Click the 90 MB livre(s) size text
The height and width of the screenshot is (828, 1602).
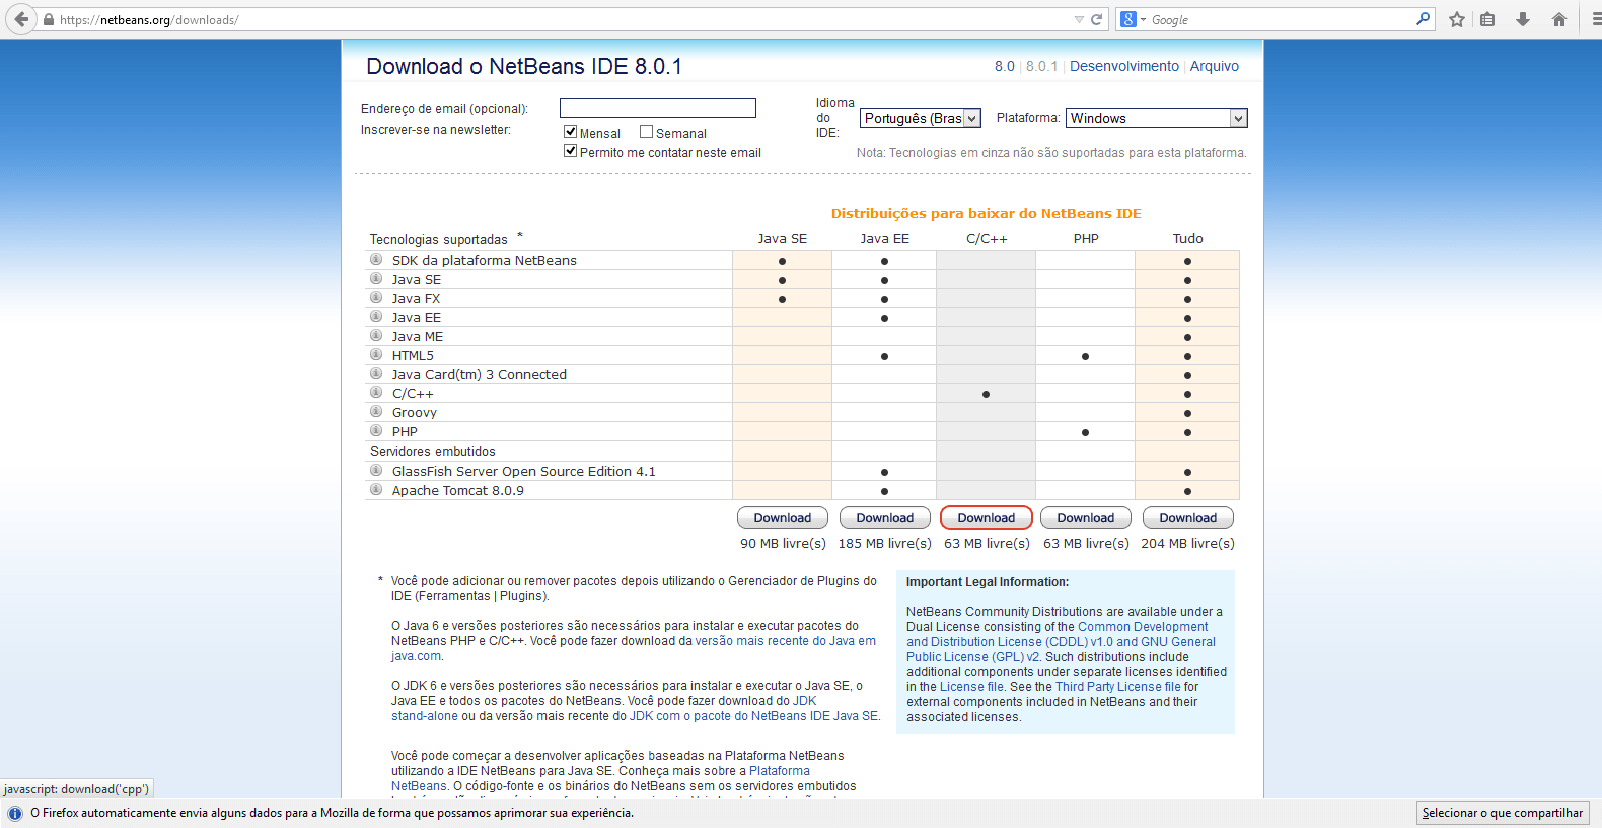pos(783,543)
